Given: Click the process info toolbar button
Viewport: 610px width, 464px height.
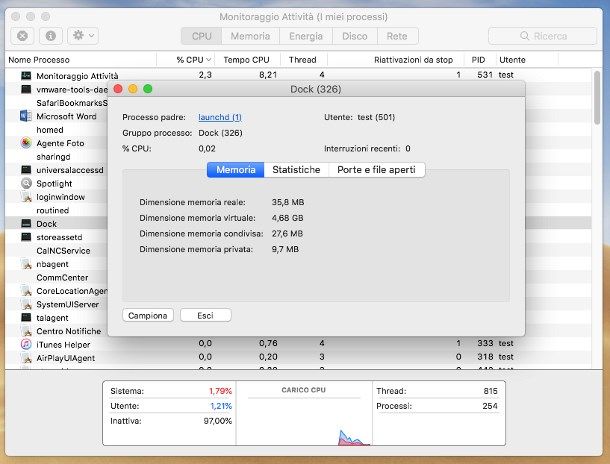Looking at the screenshot, I should click(x=51, y=36).
